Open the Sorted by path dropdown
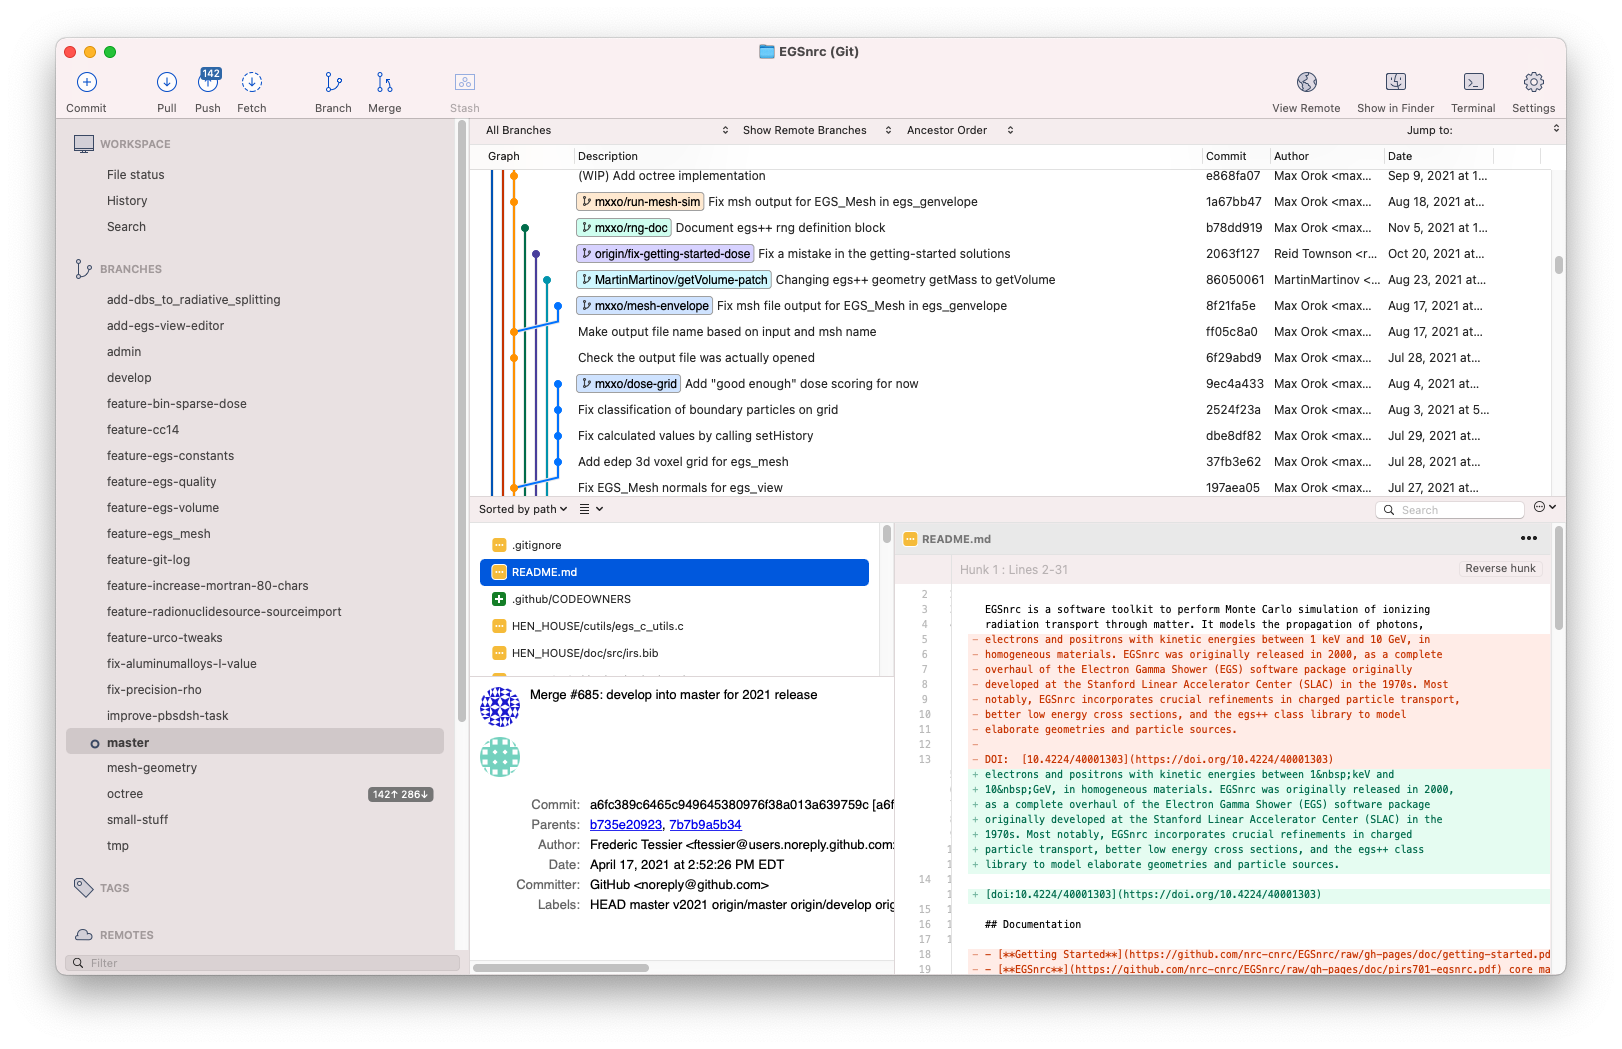The image size is (1622, 1049). click(523, 509)
